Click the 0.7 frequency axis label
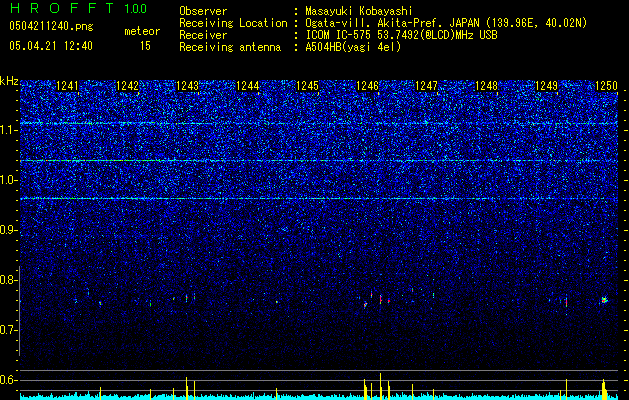 point(8,330)
